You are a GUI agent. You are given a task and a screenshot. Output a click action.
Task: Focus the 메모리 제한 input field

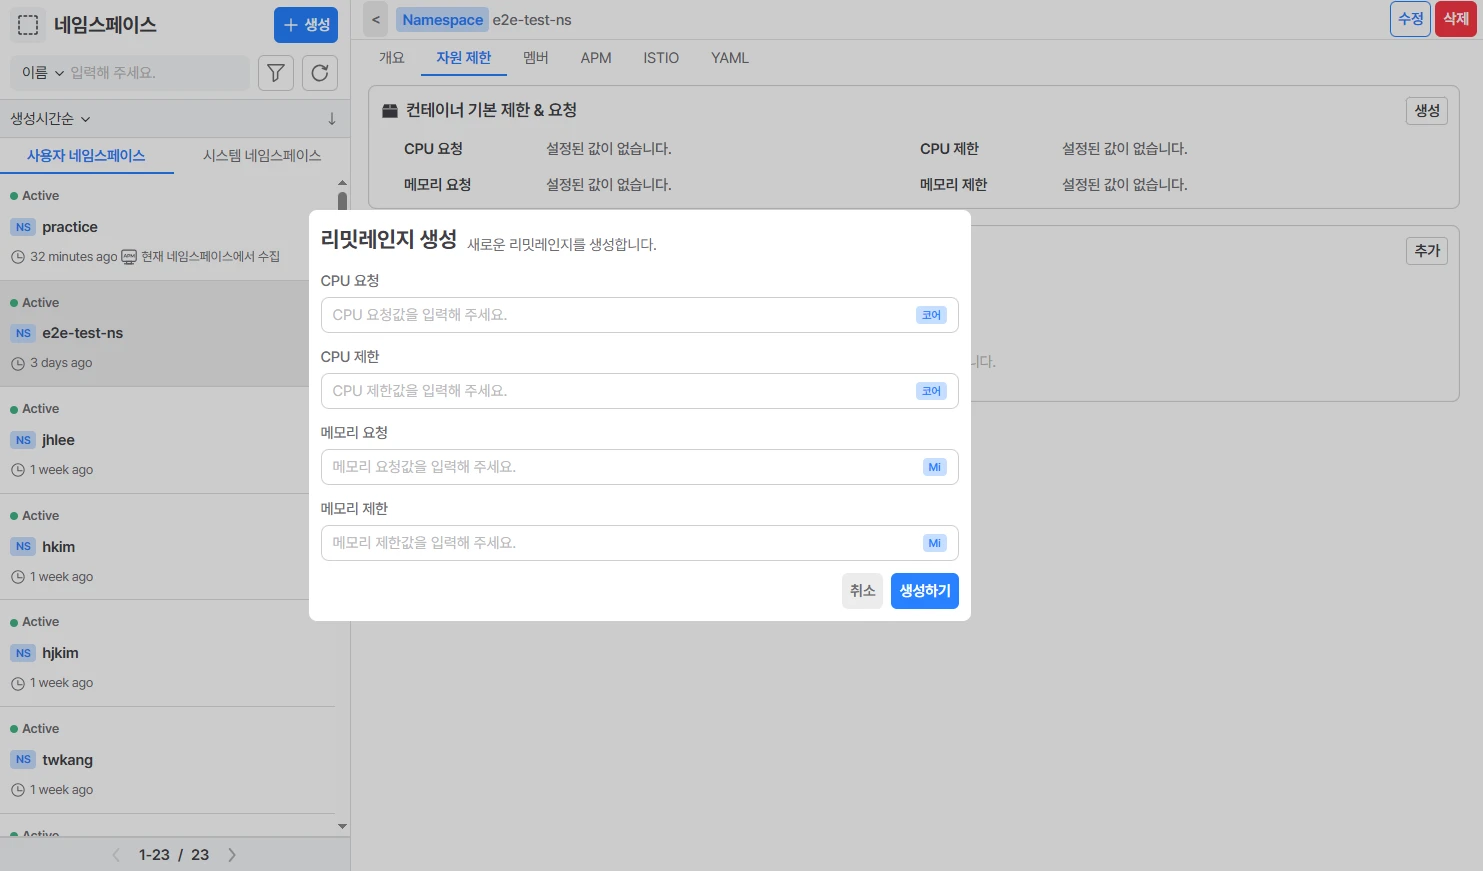640,543
